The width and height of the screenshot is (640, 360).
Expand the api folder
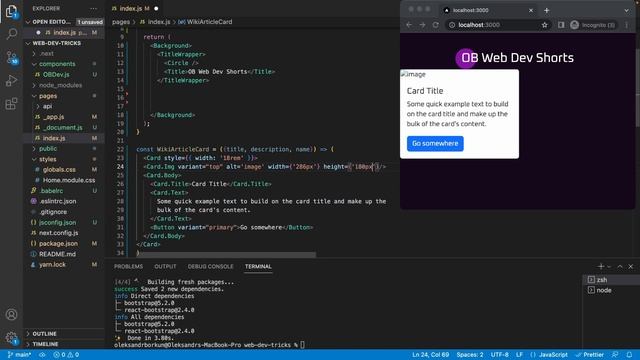47,107
